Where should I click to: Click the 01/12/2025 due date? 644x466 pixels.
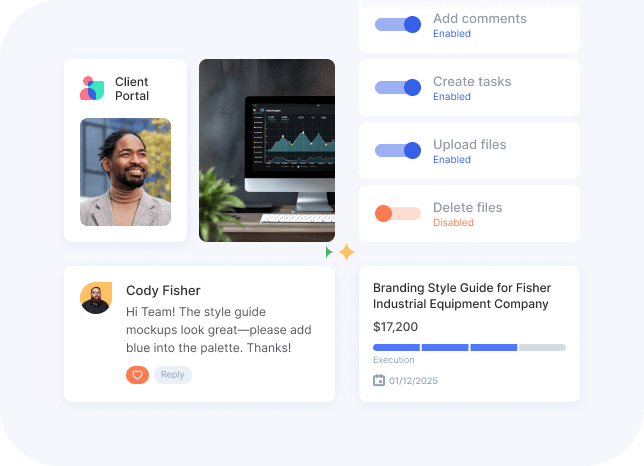click(414, 381)
